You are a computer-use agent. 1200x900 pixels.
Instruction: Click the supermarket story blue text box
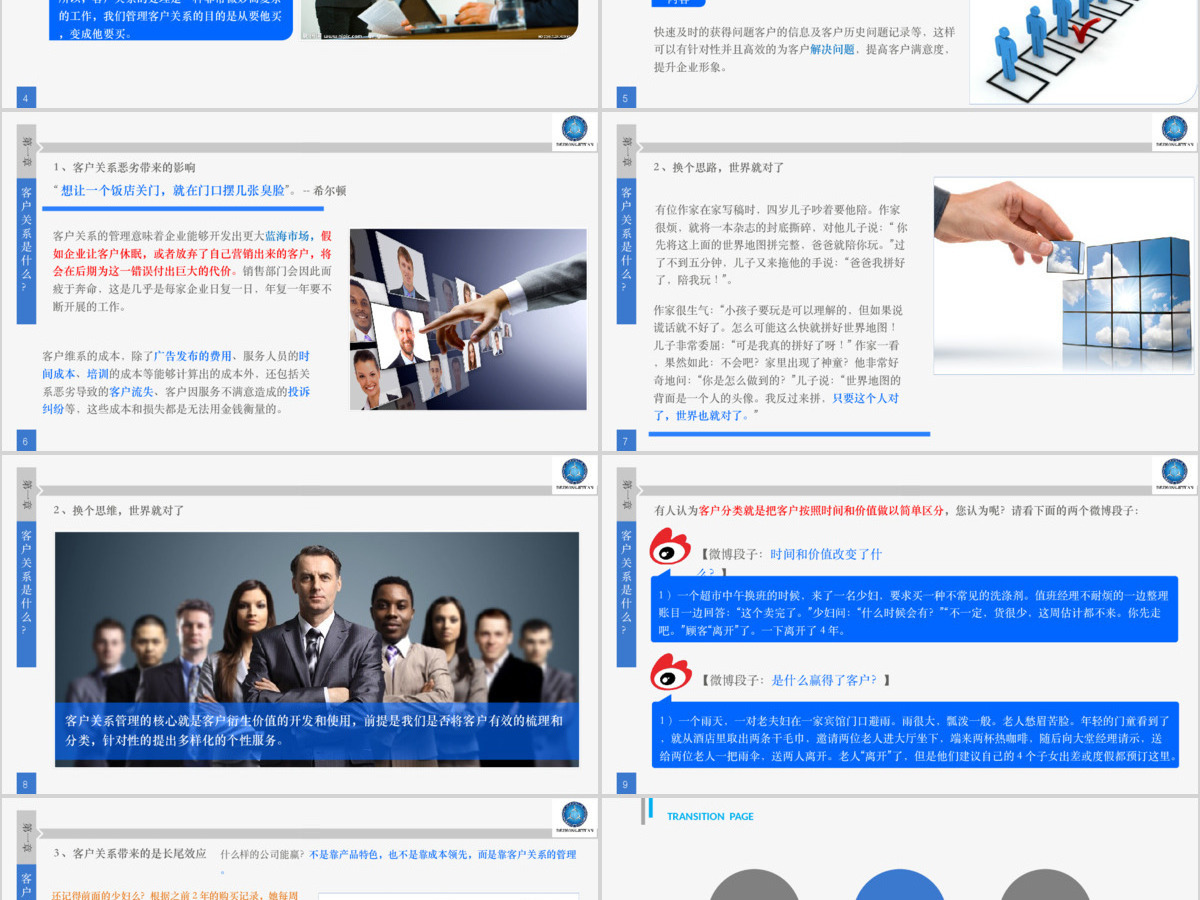(x=914, y=609)
